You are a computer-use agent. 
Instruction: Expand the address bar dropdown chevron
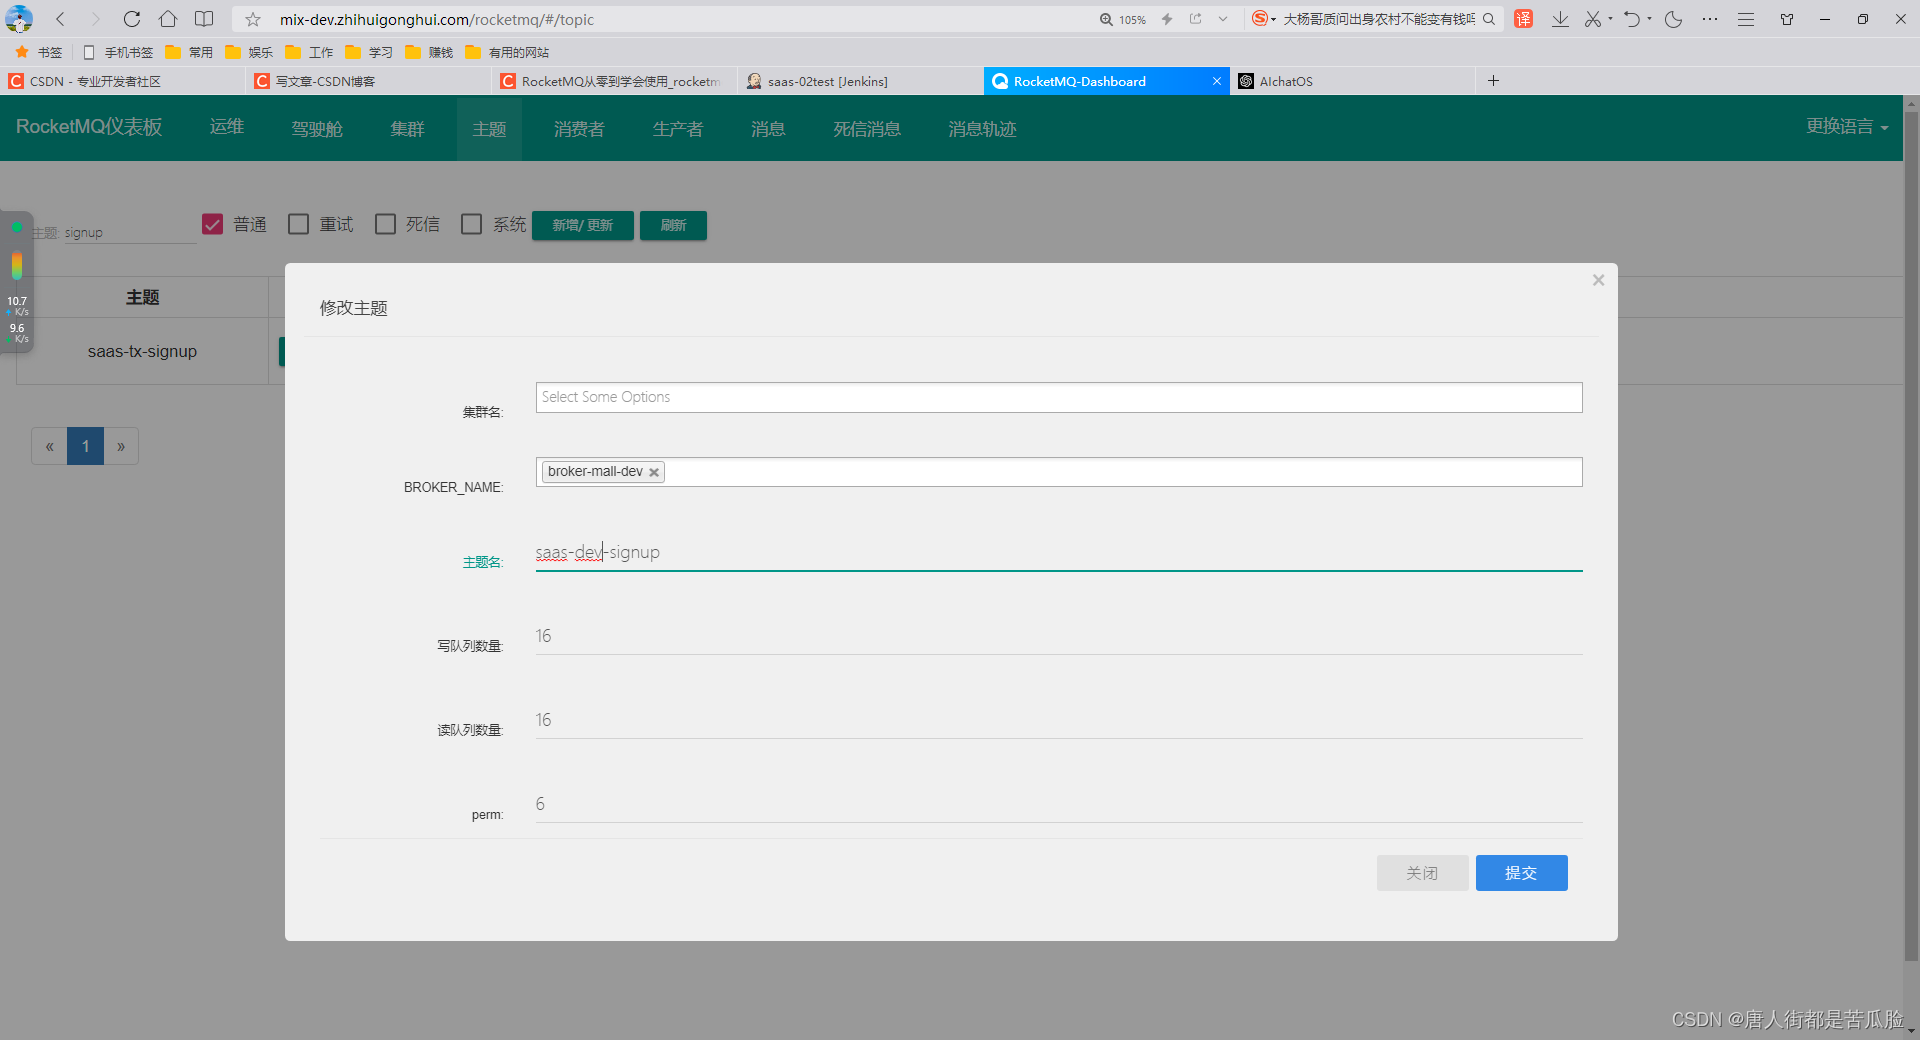tap(1223, 19)
